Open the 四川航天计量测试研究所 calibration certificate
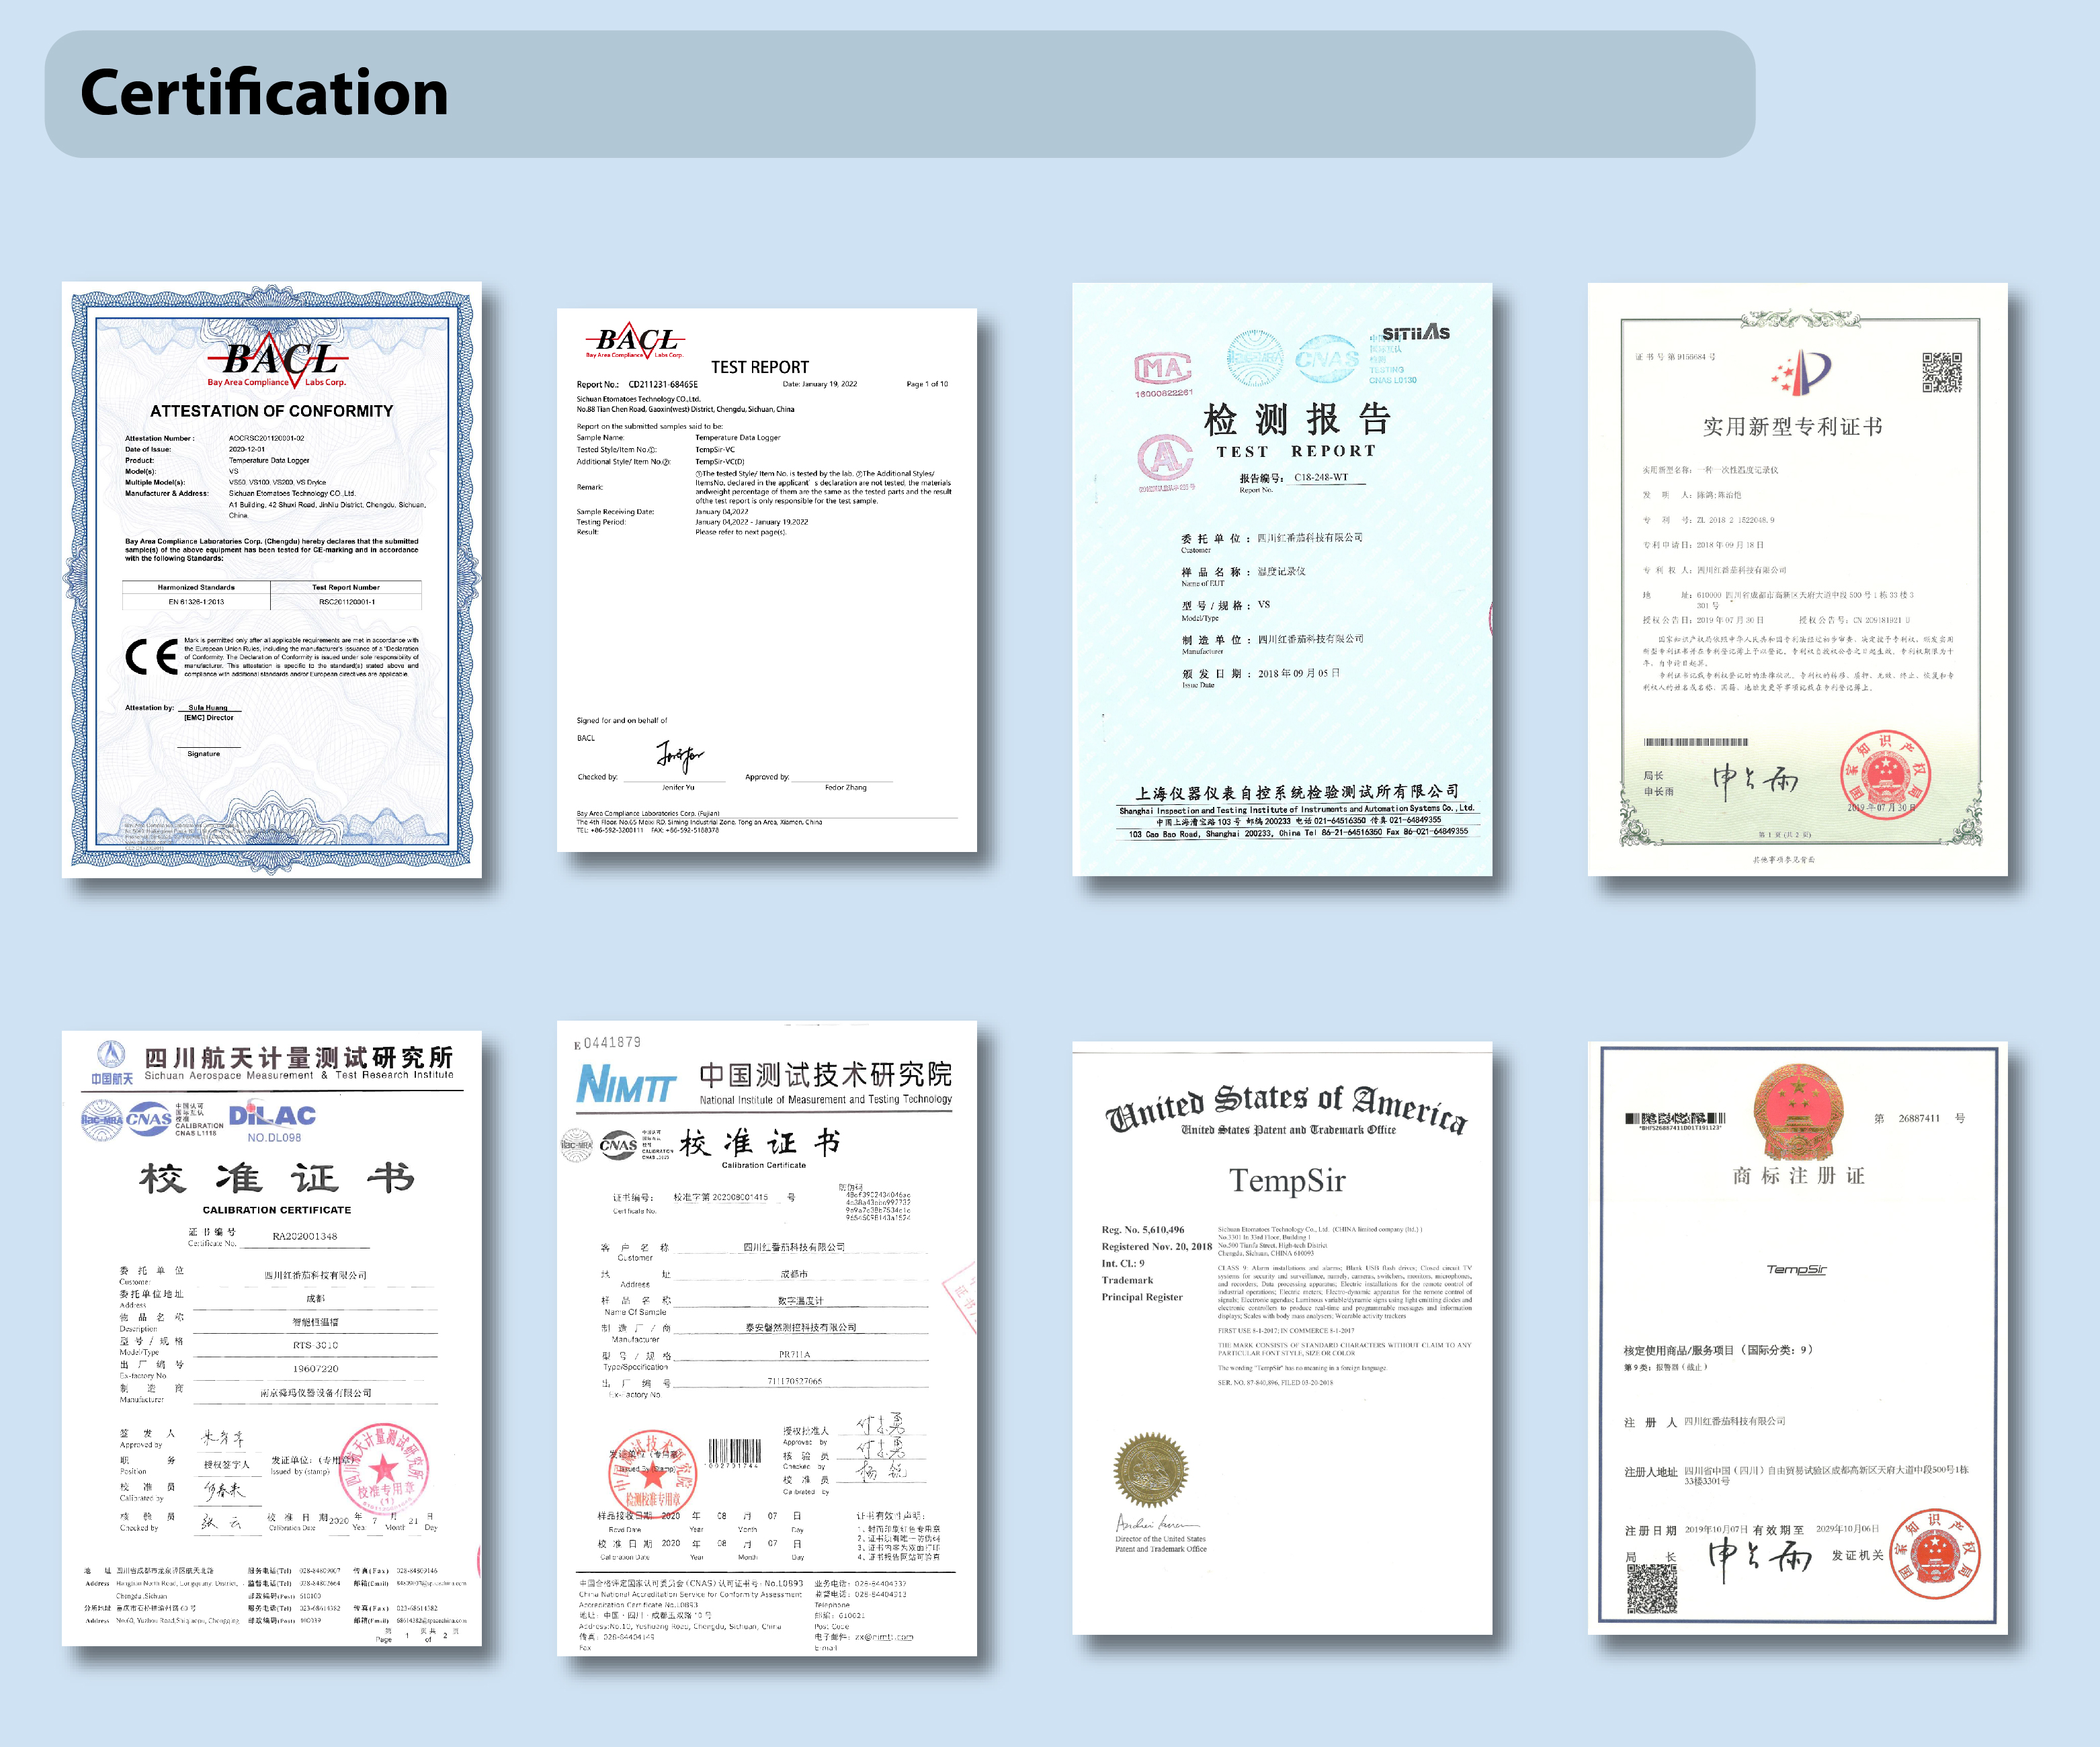The width and height of the screenshot is (2100, 1747). click(x=271, y=1338)
